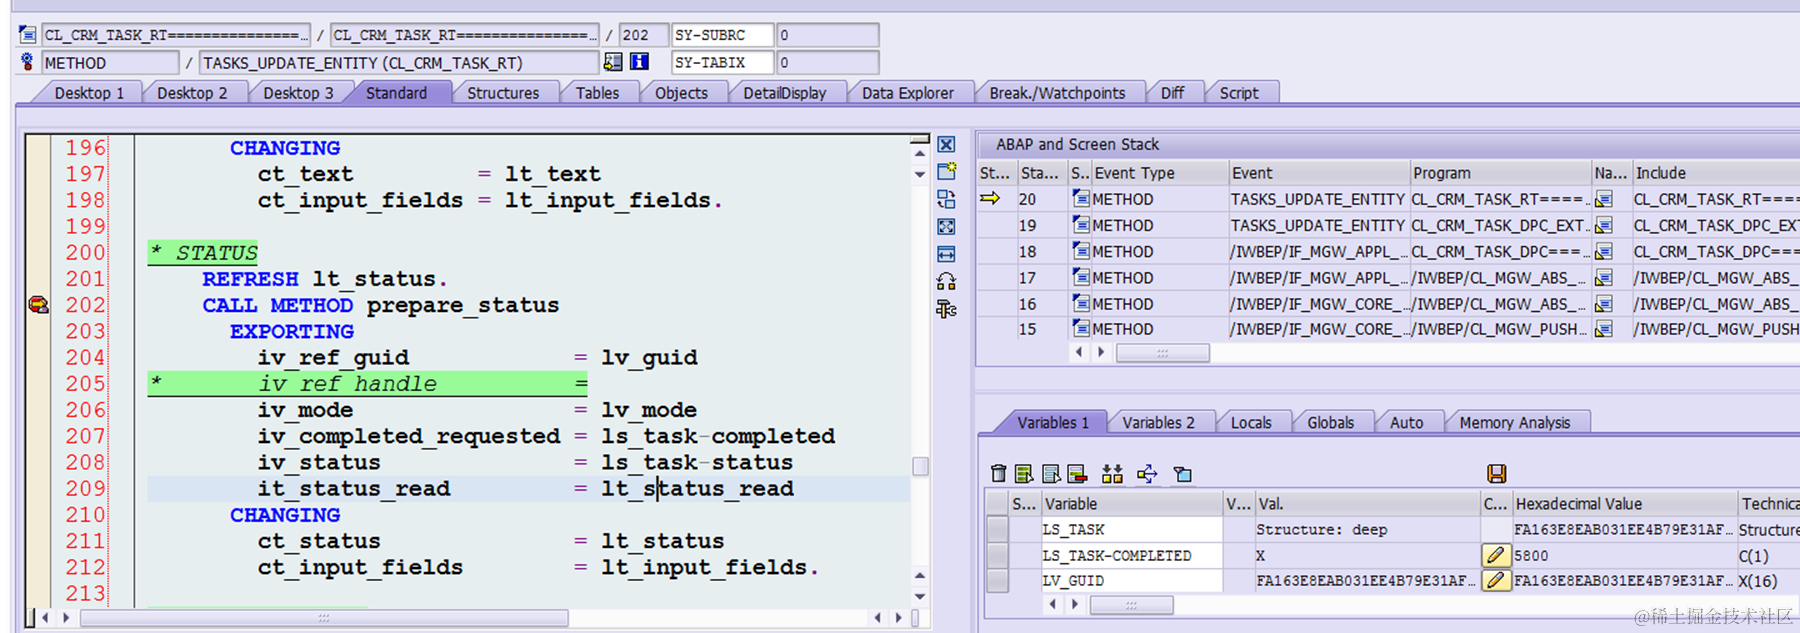Open the tool services icon

click(946, 309)
